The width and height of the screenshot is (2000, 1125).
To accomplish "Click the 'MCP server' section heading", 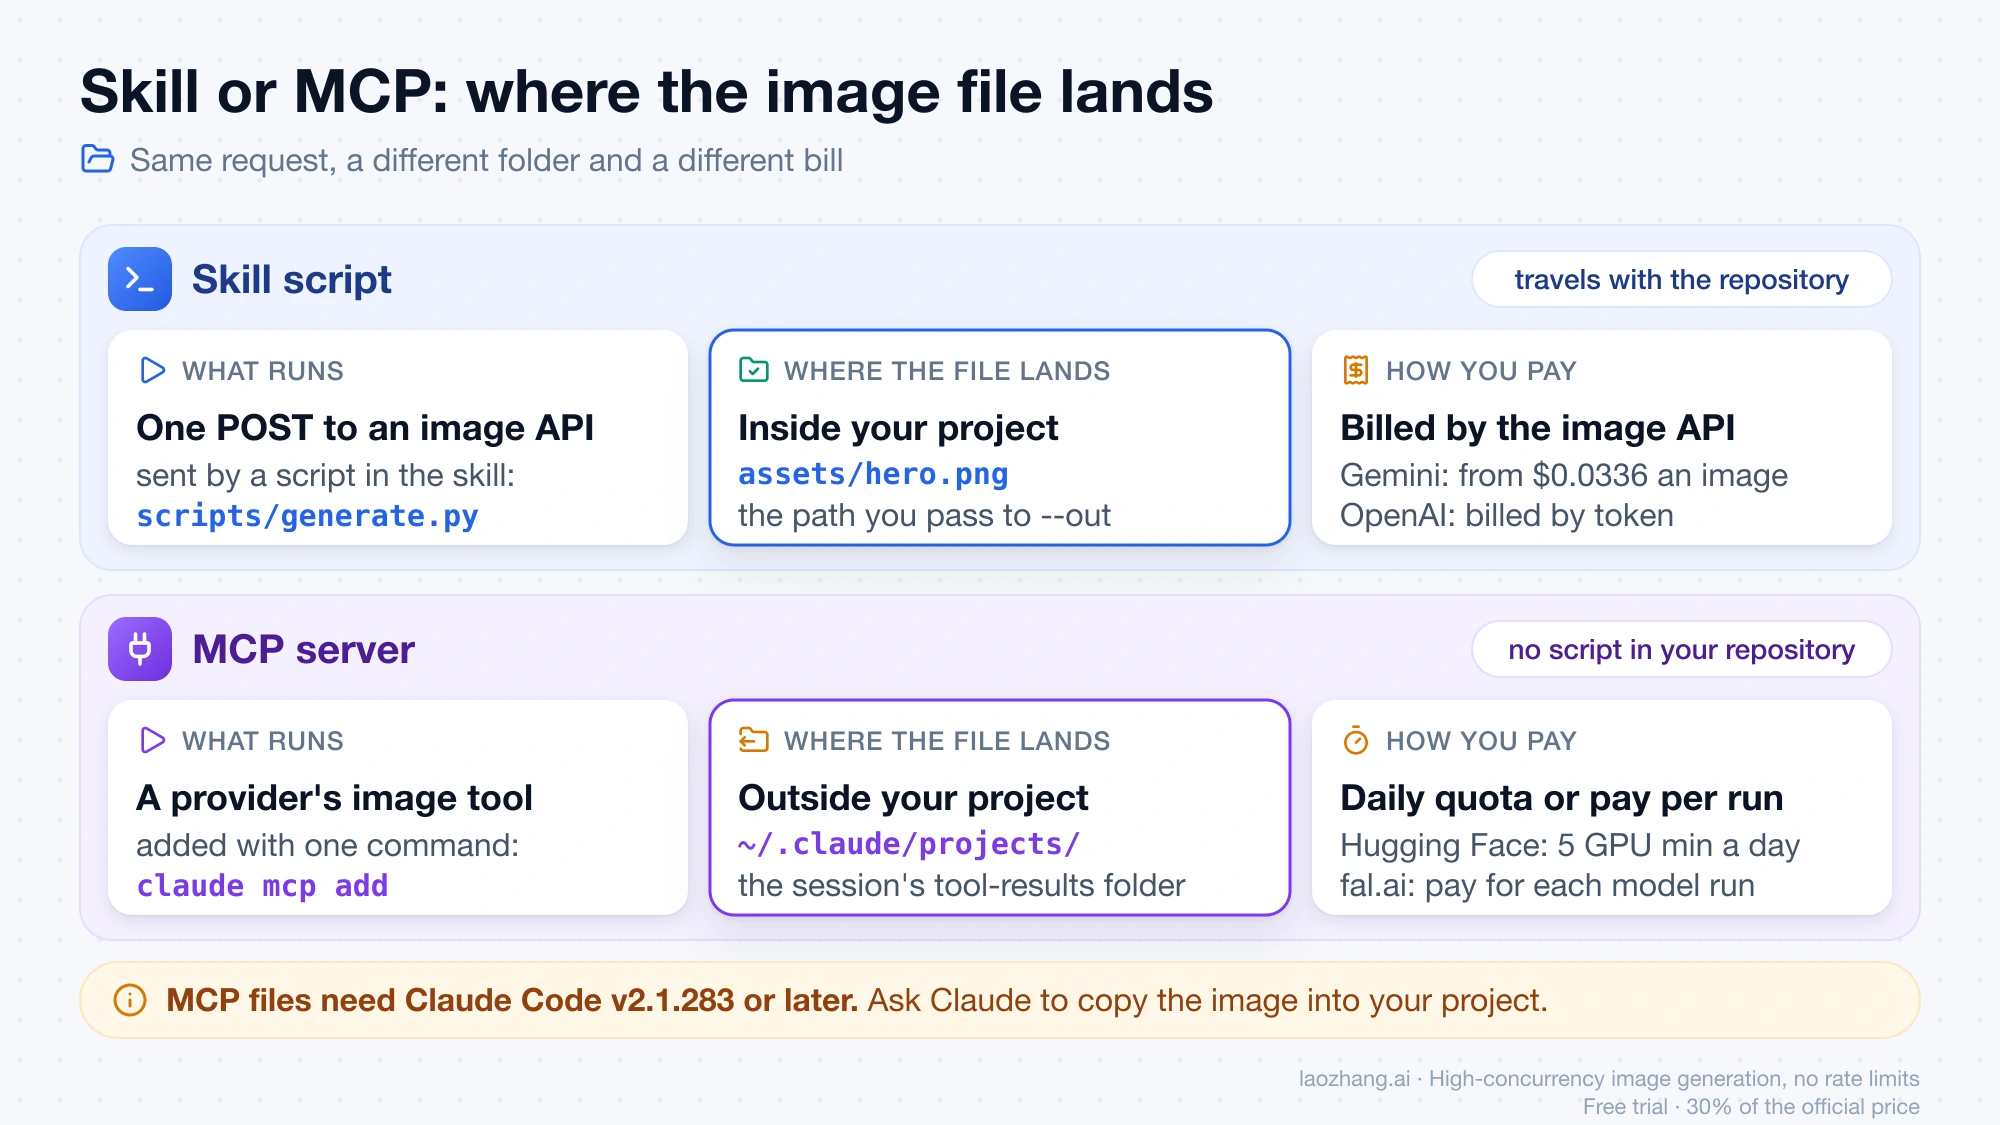I will click(x=303, y=649).
